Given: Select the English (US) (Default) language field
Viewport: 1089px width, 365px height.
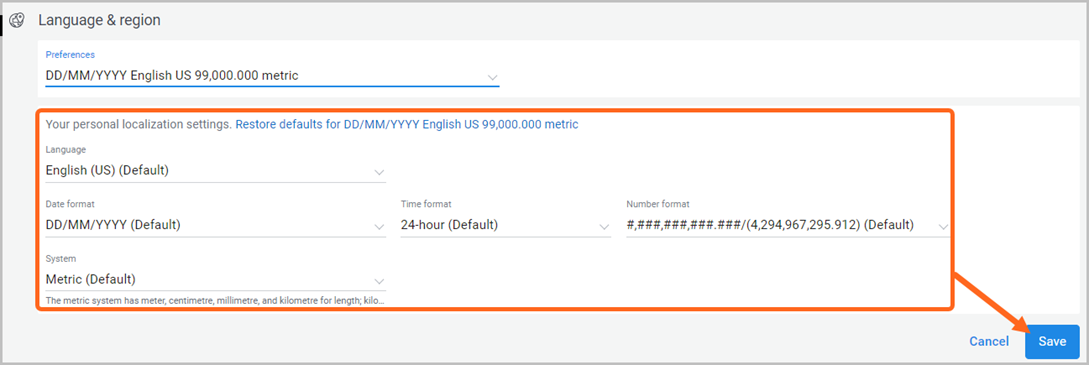Looking at the screenshot, I should 216,170.
